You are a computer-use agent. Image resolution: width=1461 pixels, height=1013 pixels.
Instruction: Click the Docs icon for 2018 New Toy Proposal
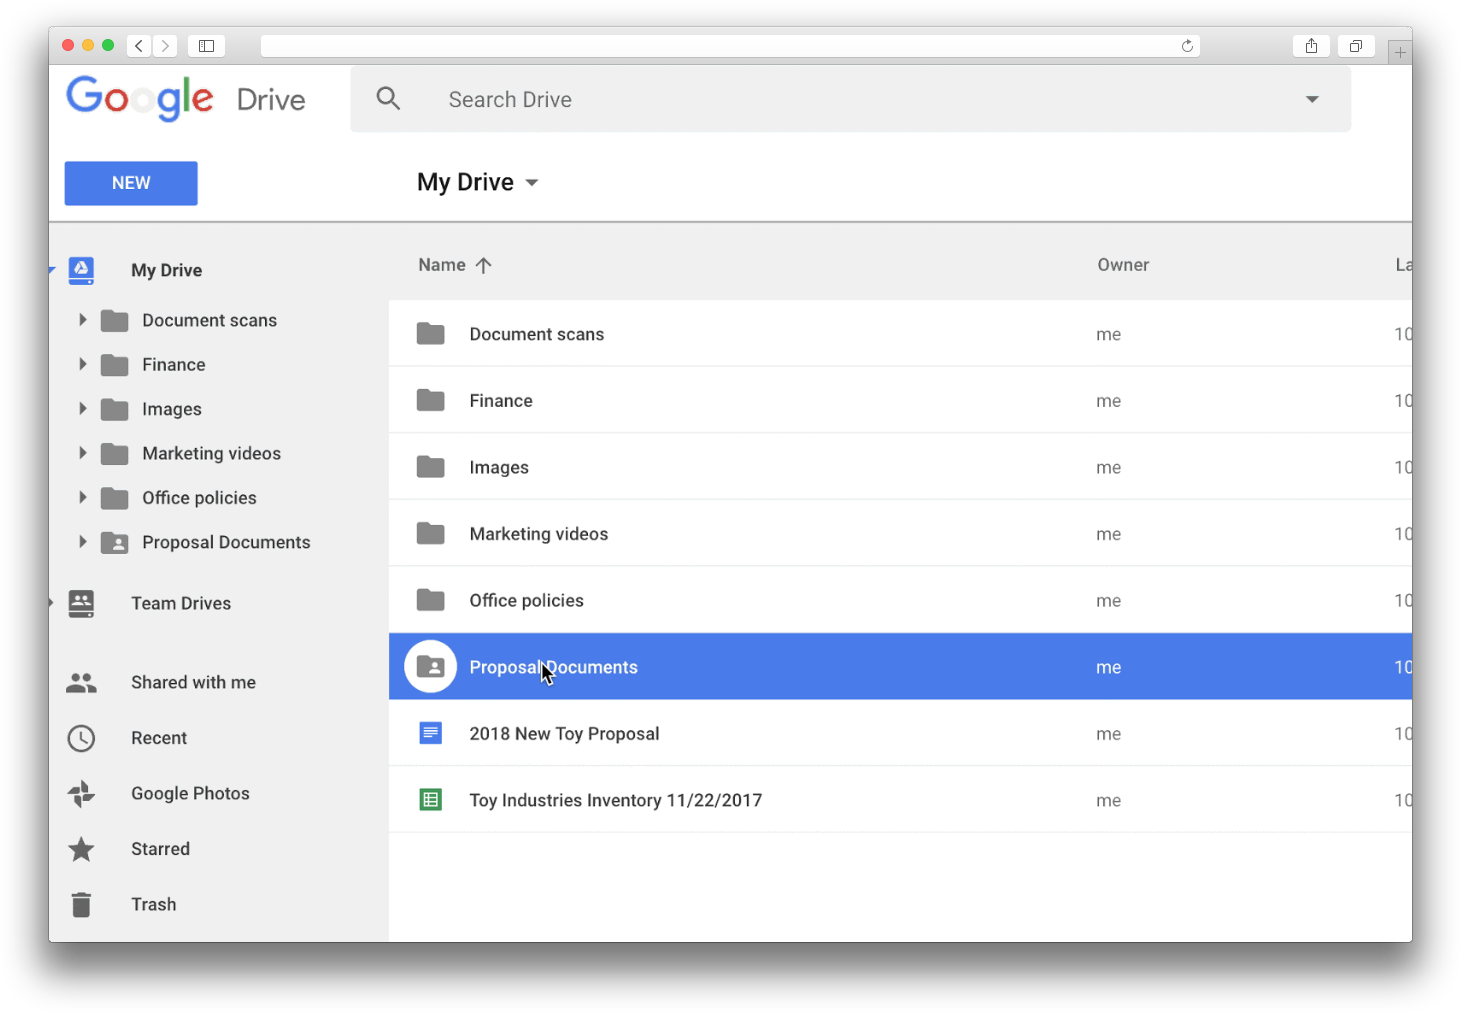(430, 733)
